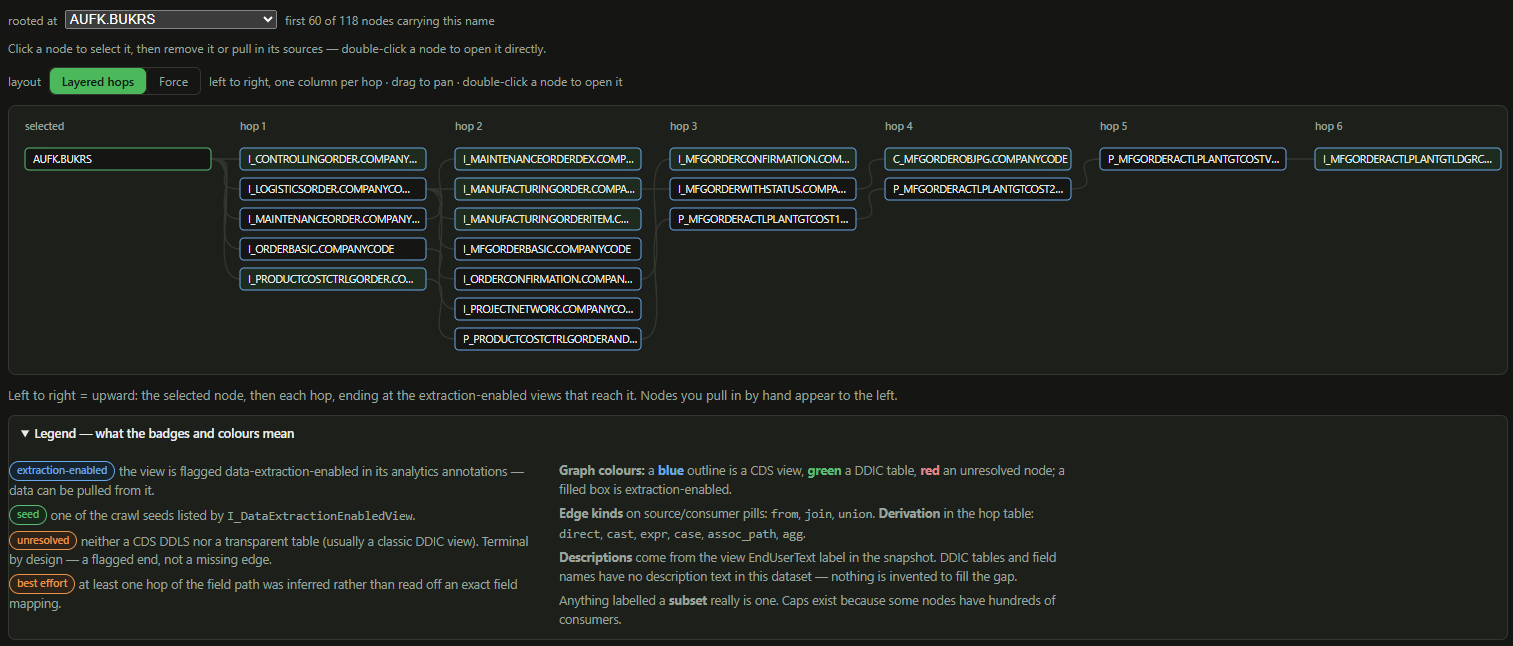The image size is (1513, 646).
Task: Click the 'best effort' legend badge
Action: (42, 583)
